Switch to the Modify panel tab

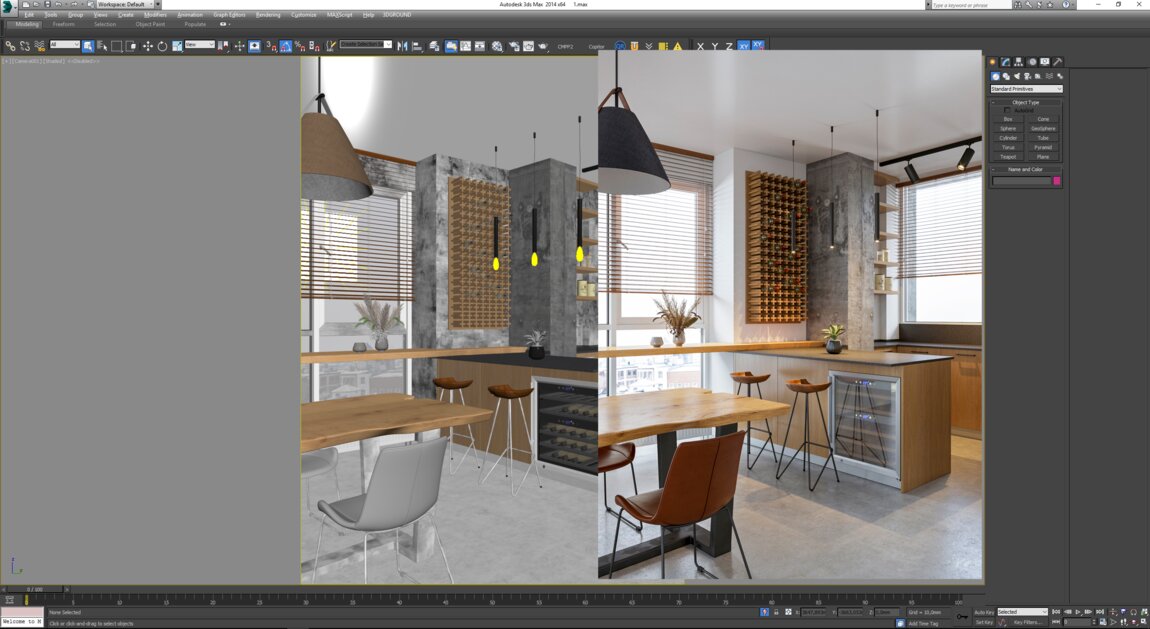(x=1006, y=62)
